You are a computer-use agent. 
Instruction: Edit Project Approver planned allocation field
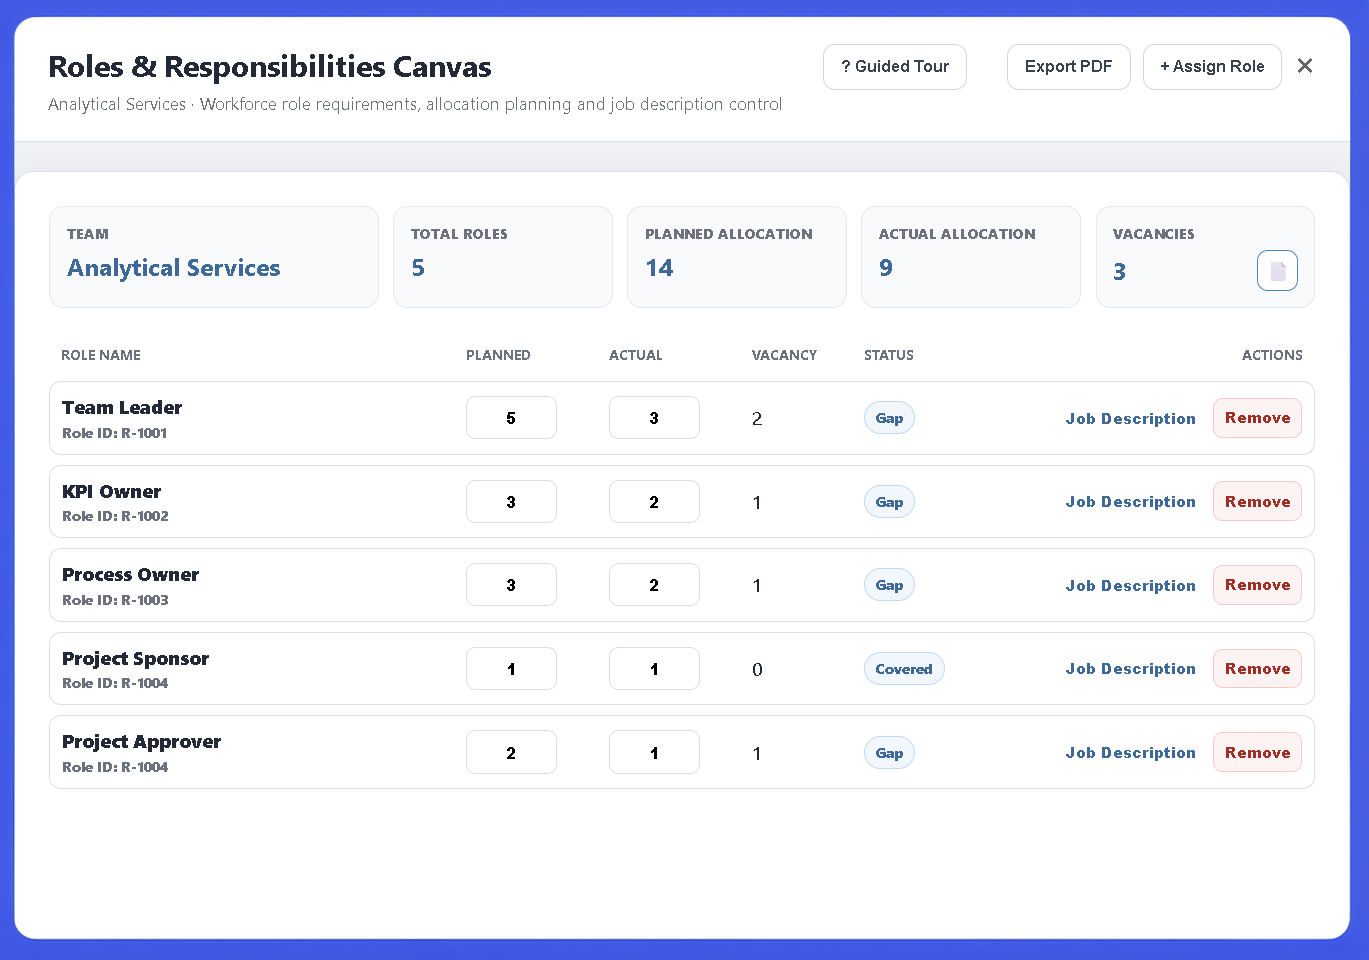click(x=511, y=753)
